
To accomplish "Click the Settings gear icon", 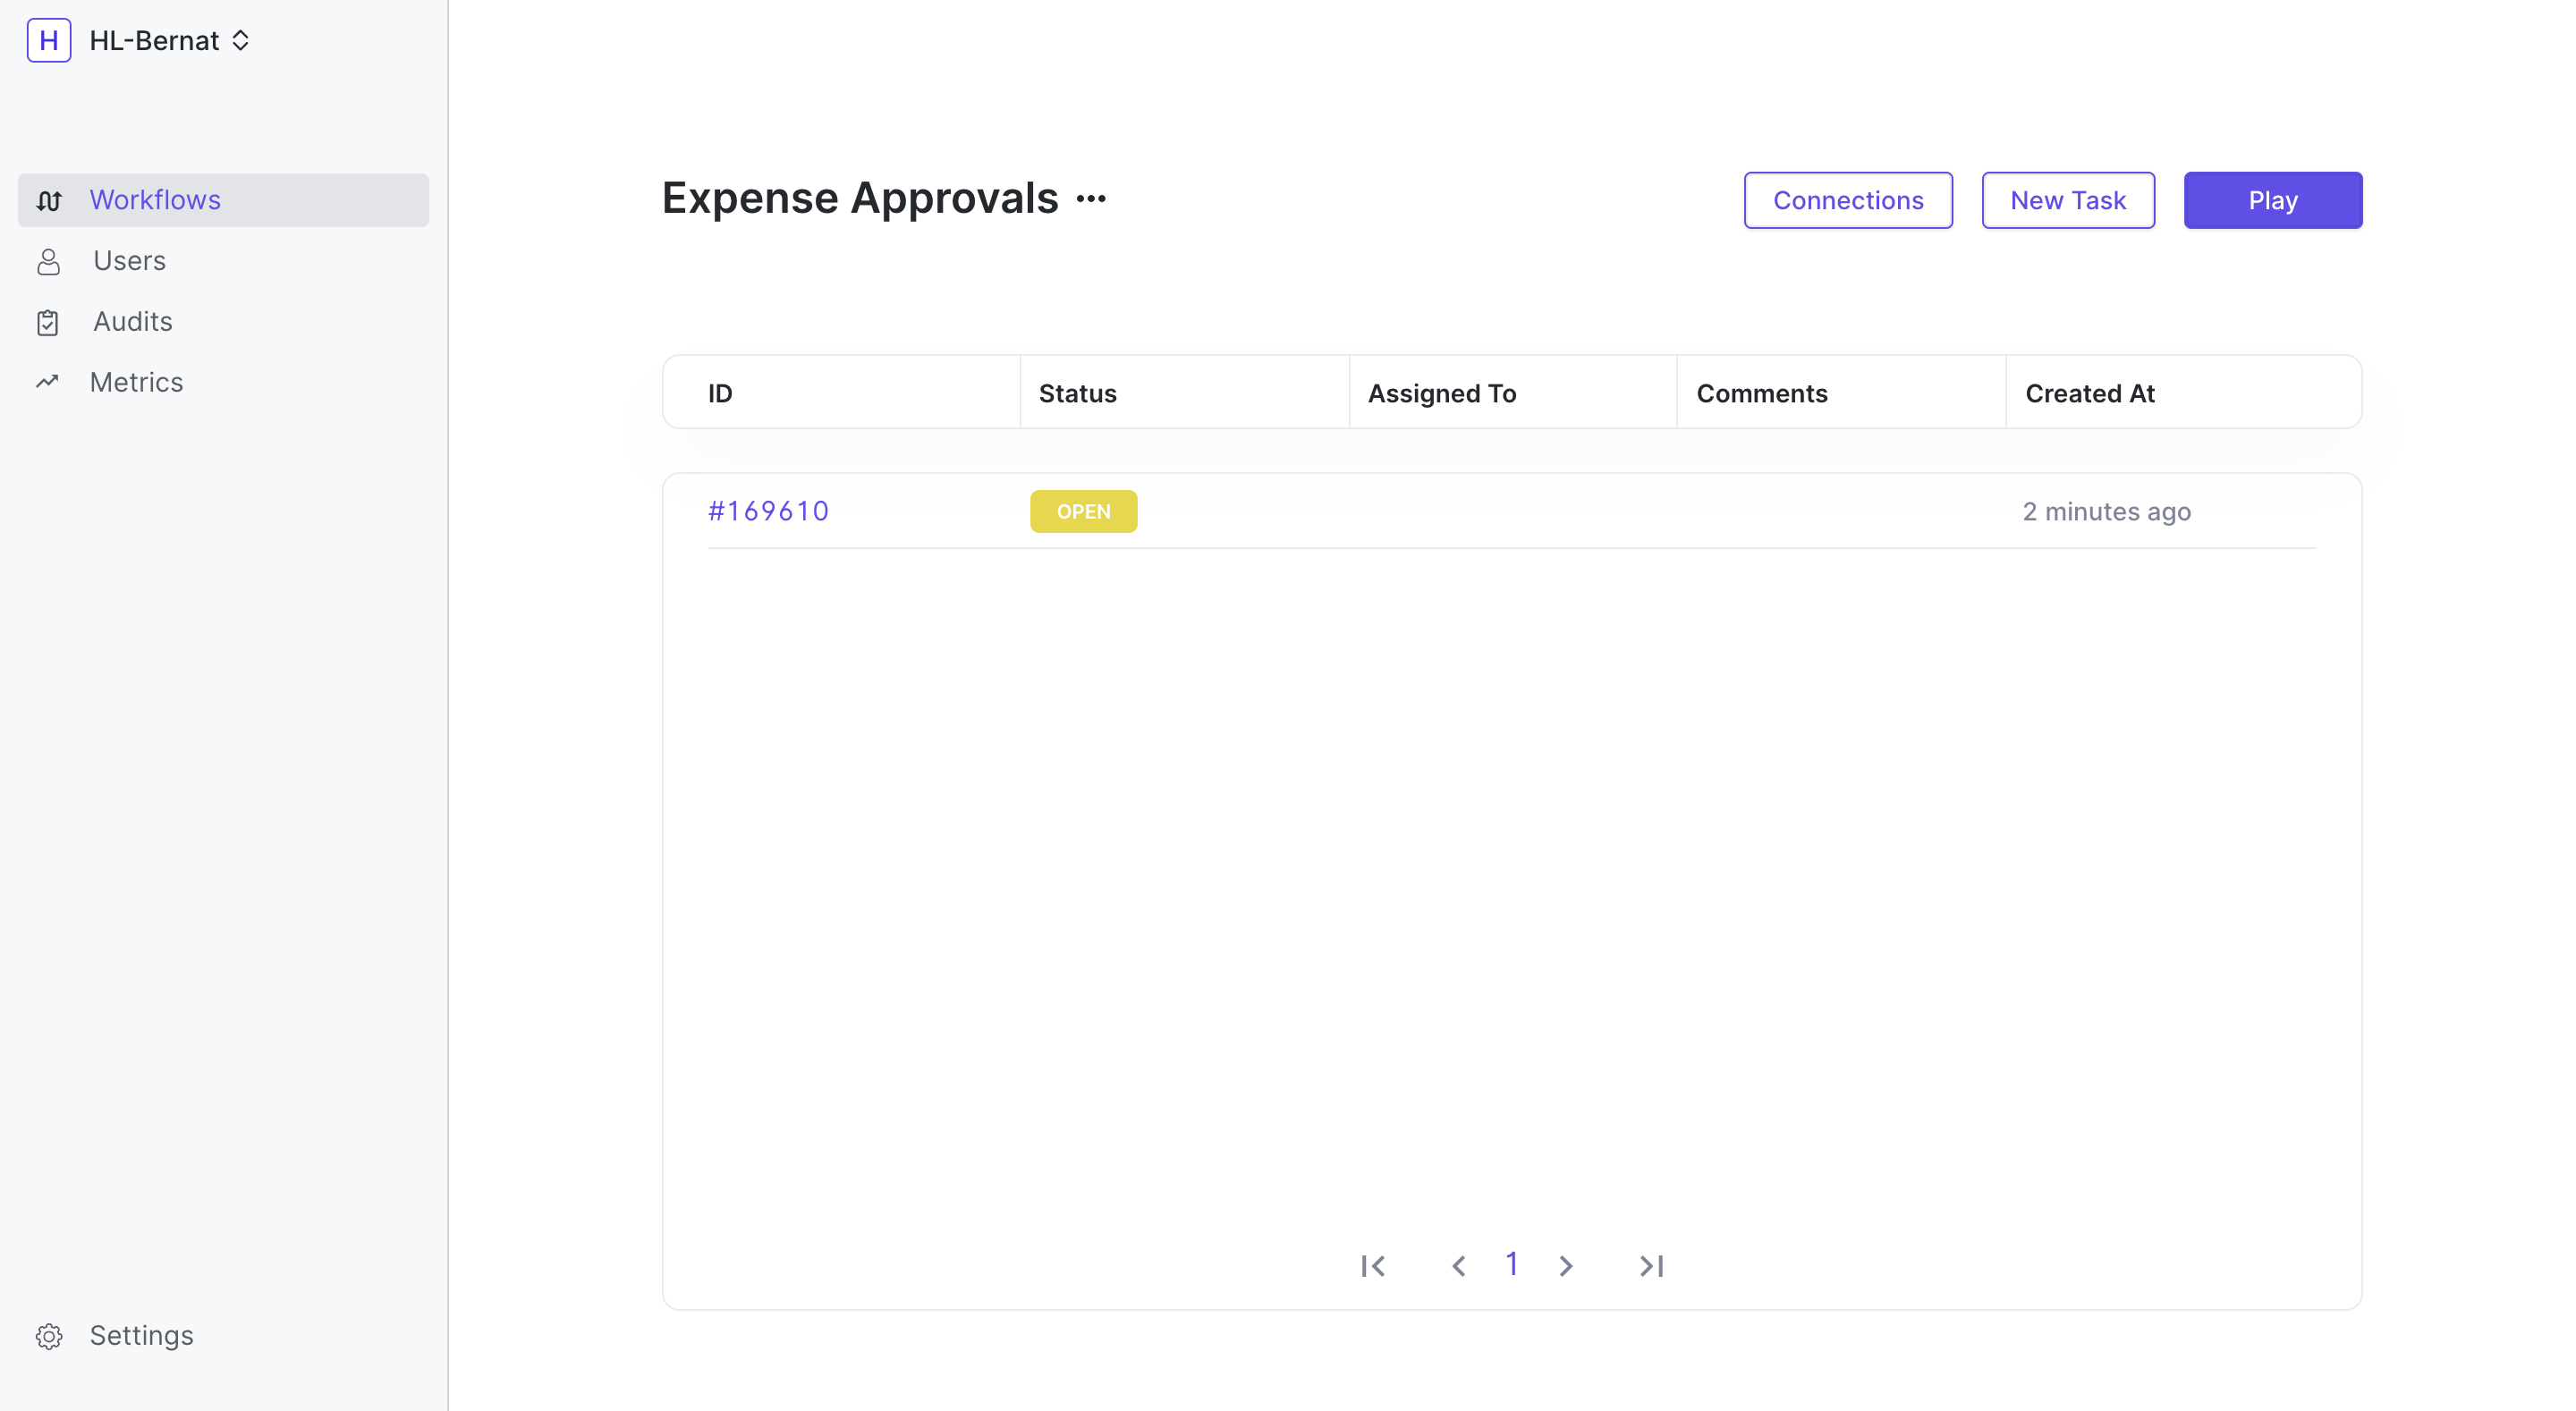I will point(49,1336).
